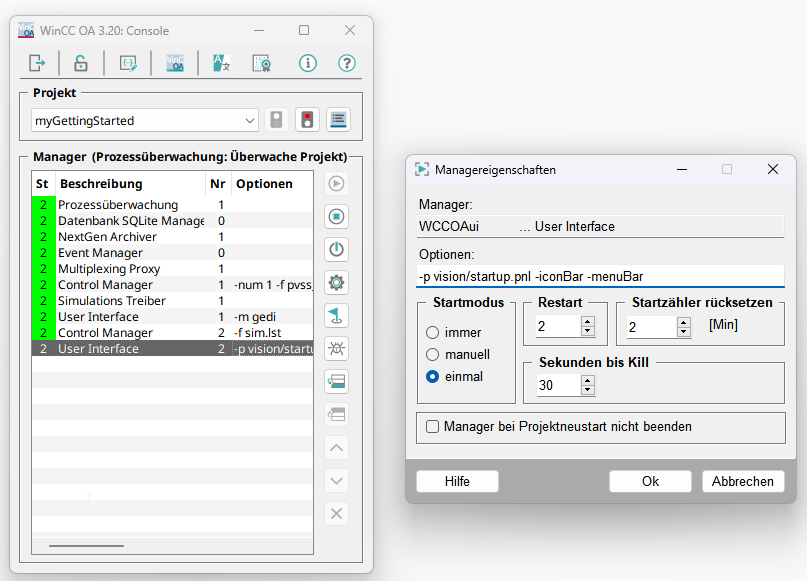807x581 pixels.
Task: Select the User Interface '-p vision/startu' row
Action: [x=172, y=348]
